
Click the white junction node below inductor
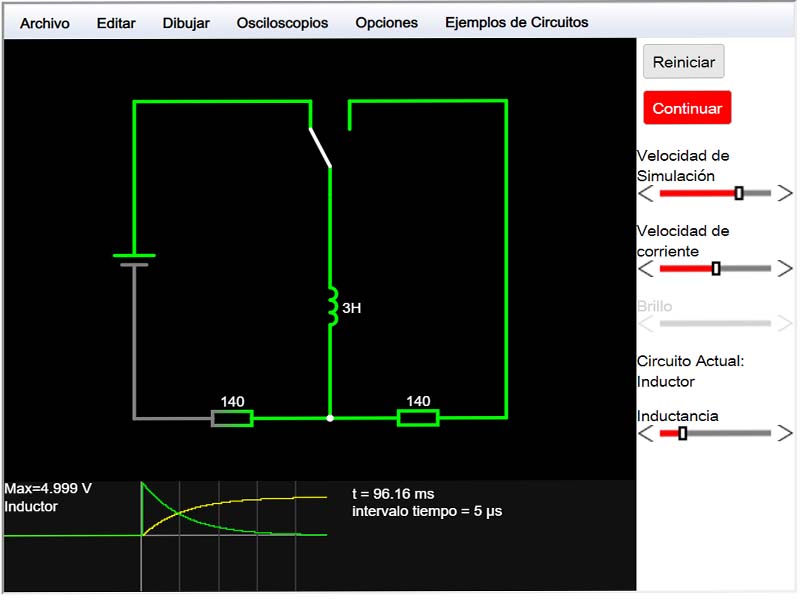[330, 418]
